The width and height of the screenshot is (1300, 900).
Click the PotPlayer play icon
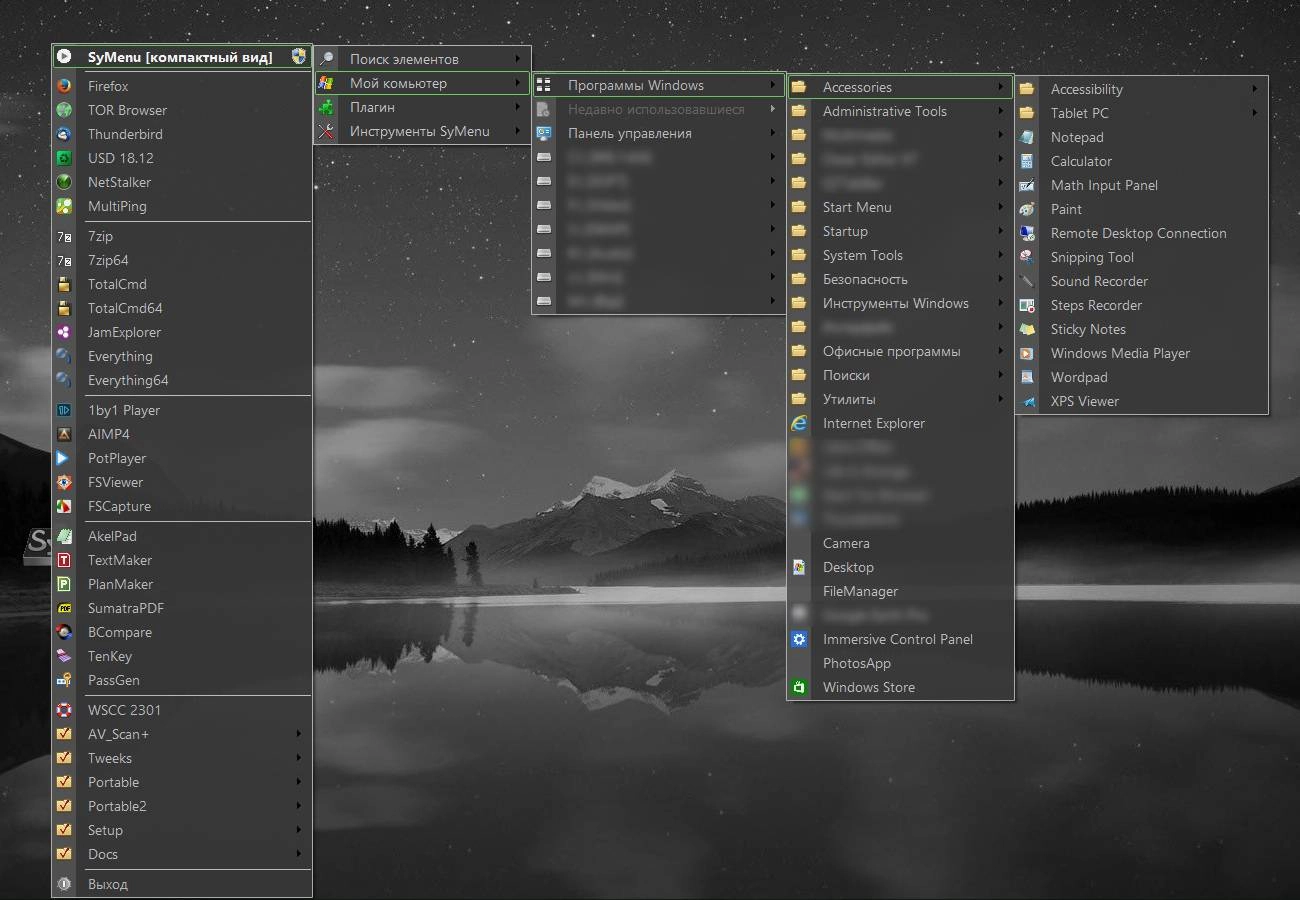[64, 458]
